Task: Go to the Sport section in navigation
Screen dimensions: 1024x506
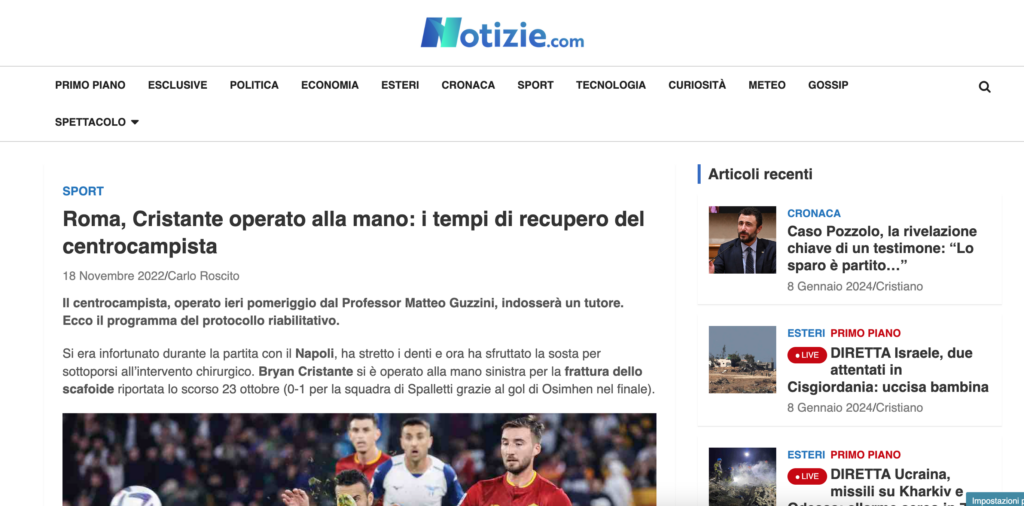Action: (536, 85)
